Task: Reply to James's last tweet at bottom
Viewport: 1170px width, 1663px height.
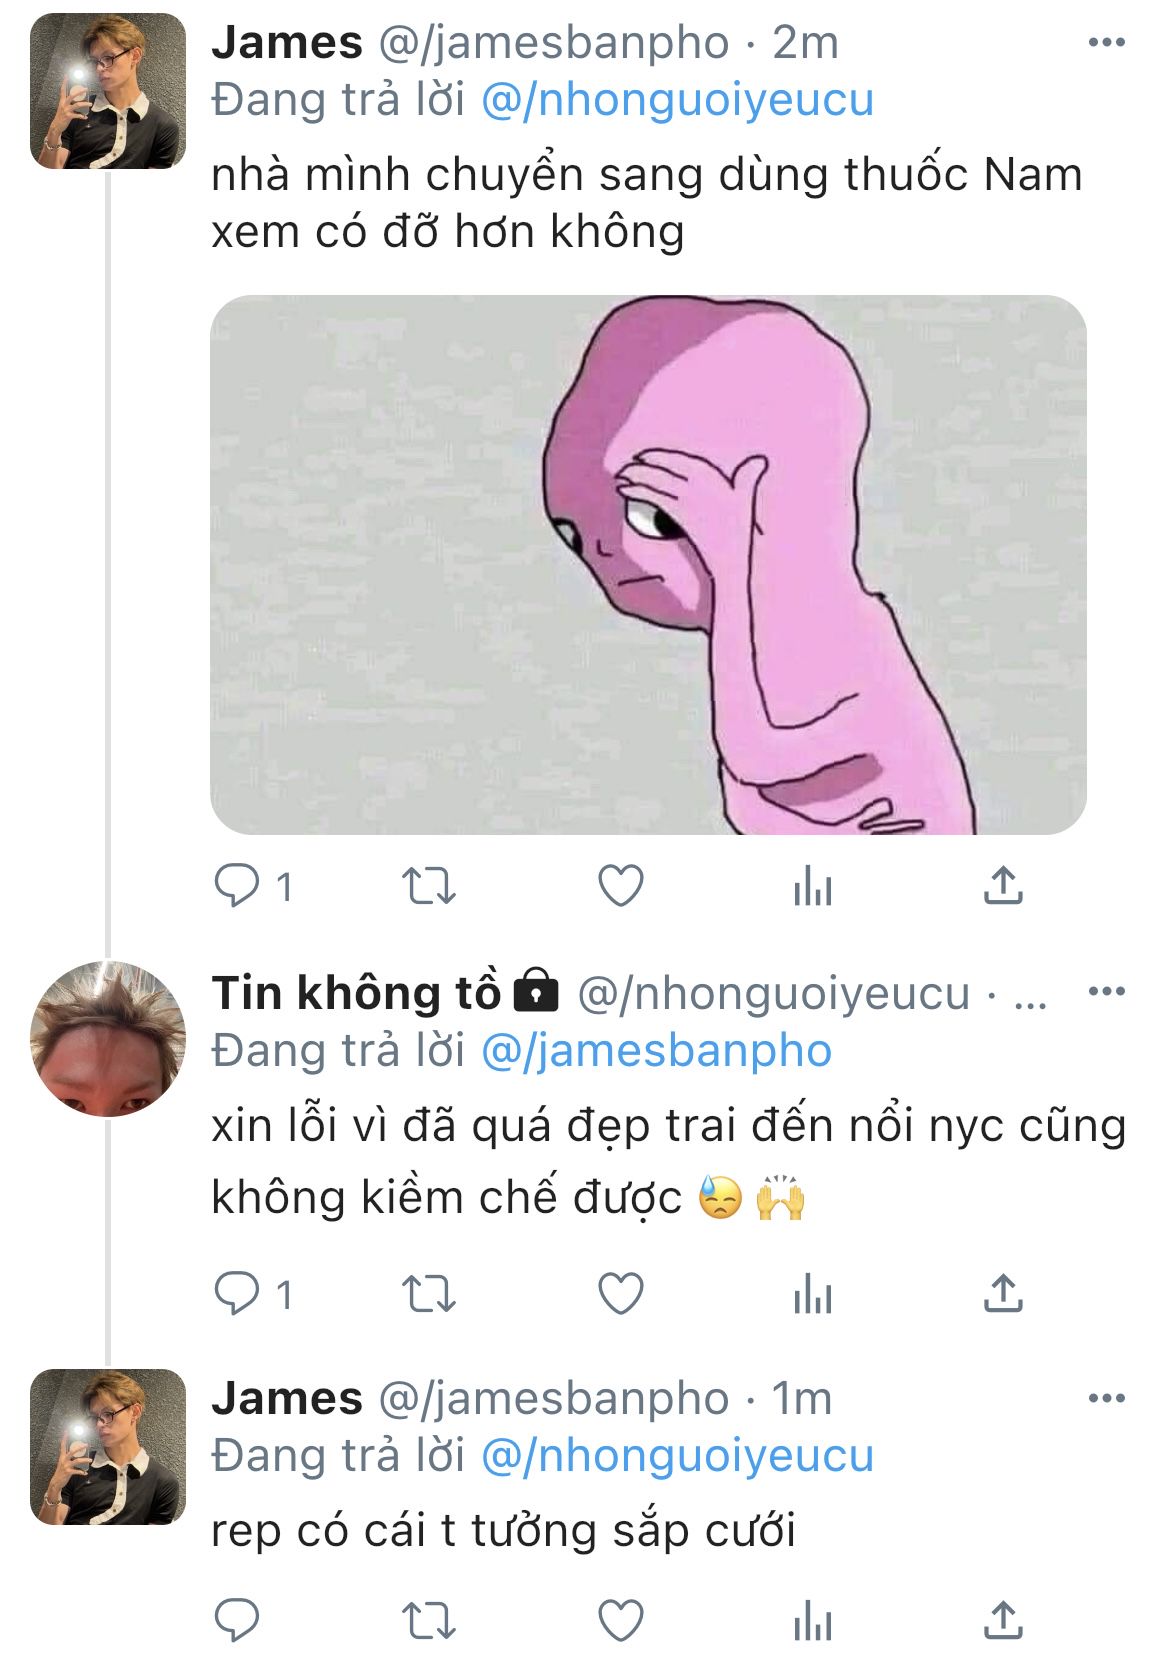Action: click(238, 1620)
